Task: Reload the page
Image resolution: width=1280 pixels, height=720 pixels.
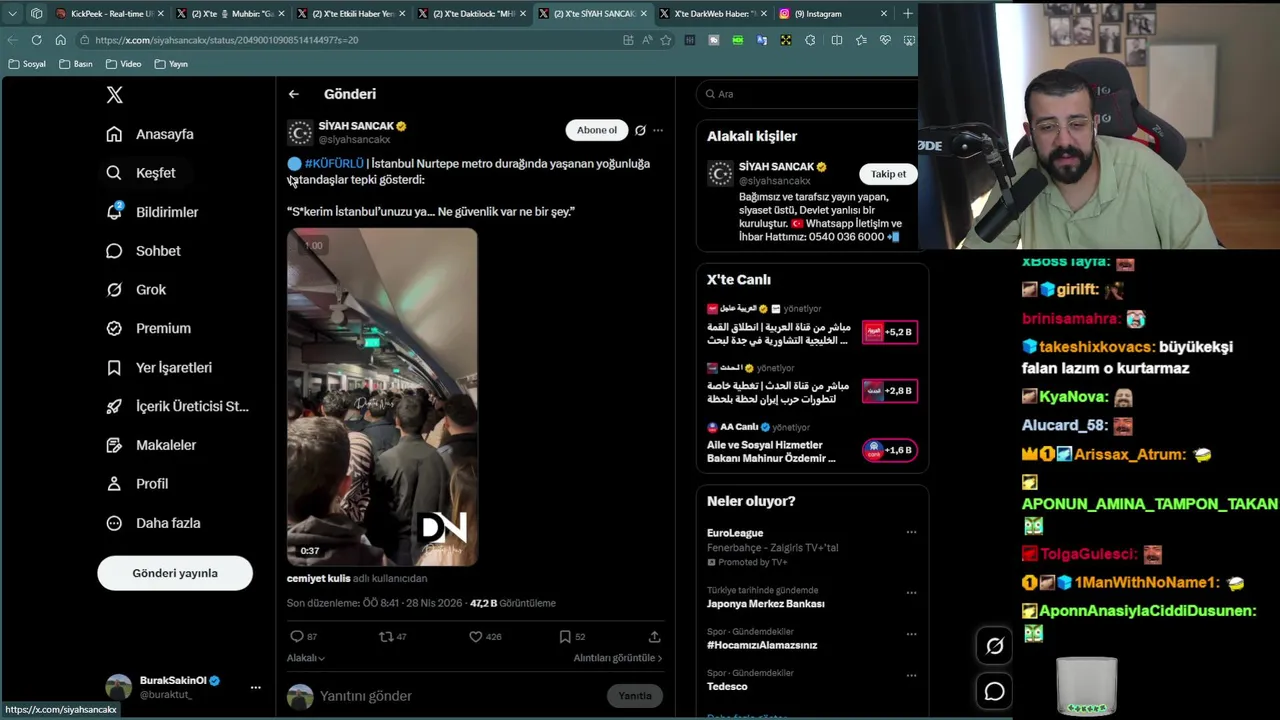Action: point(36,40)
